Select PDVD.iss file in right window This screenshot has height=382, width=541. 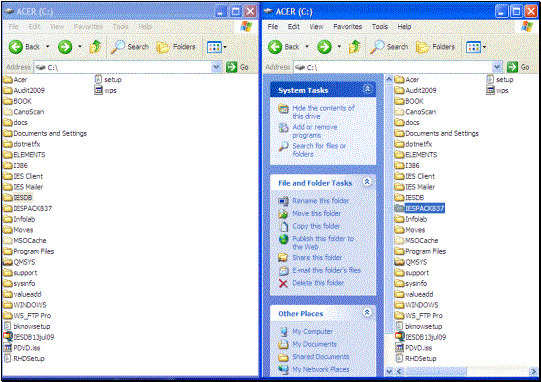click(413, 348)
